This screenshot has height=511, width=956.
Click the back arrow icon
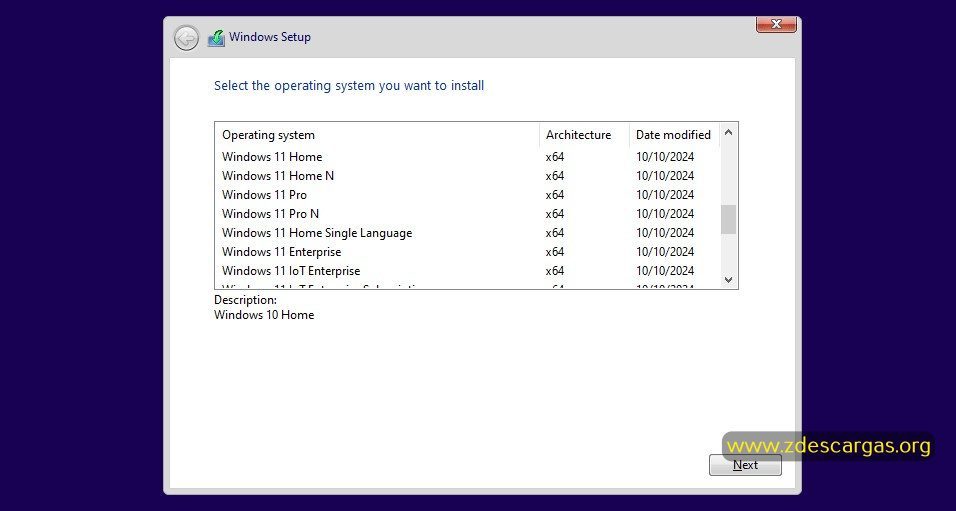(x=186, y=38)
